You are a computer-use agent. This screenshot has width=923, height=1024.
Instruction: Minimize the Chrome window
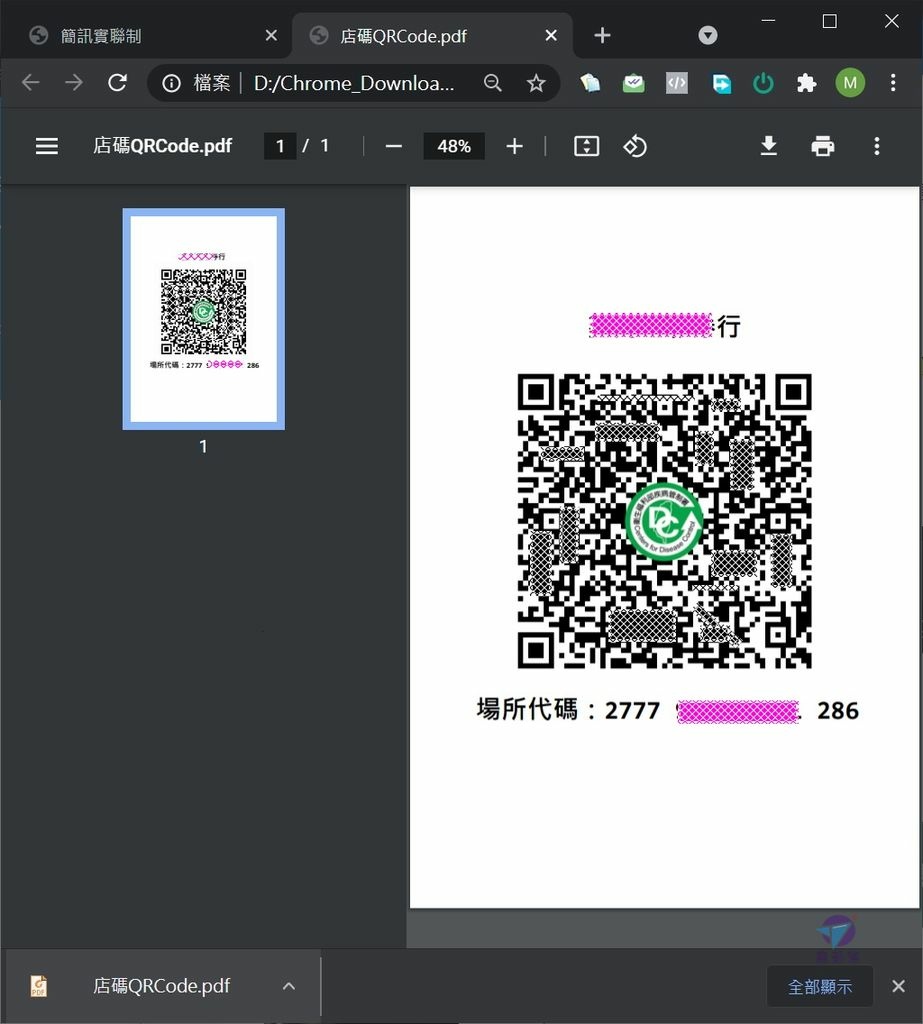pyautogui.click(x=768, y=21)
